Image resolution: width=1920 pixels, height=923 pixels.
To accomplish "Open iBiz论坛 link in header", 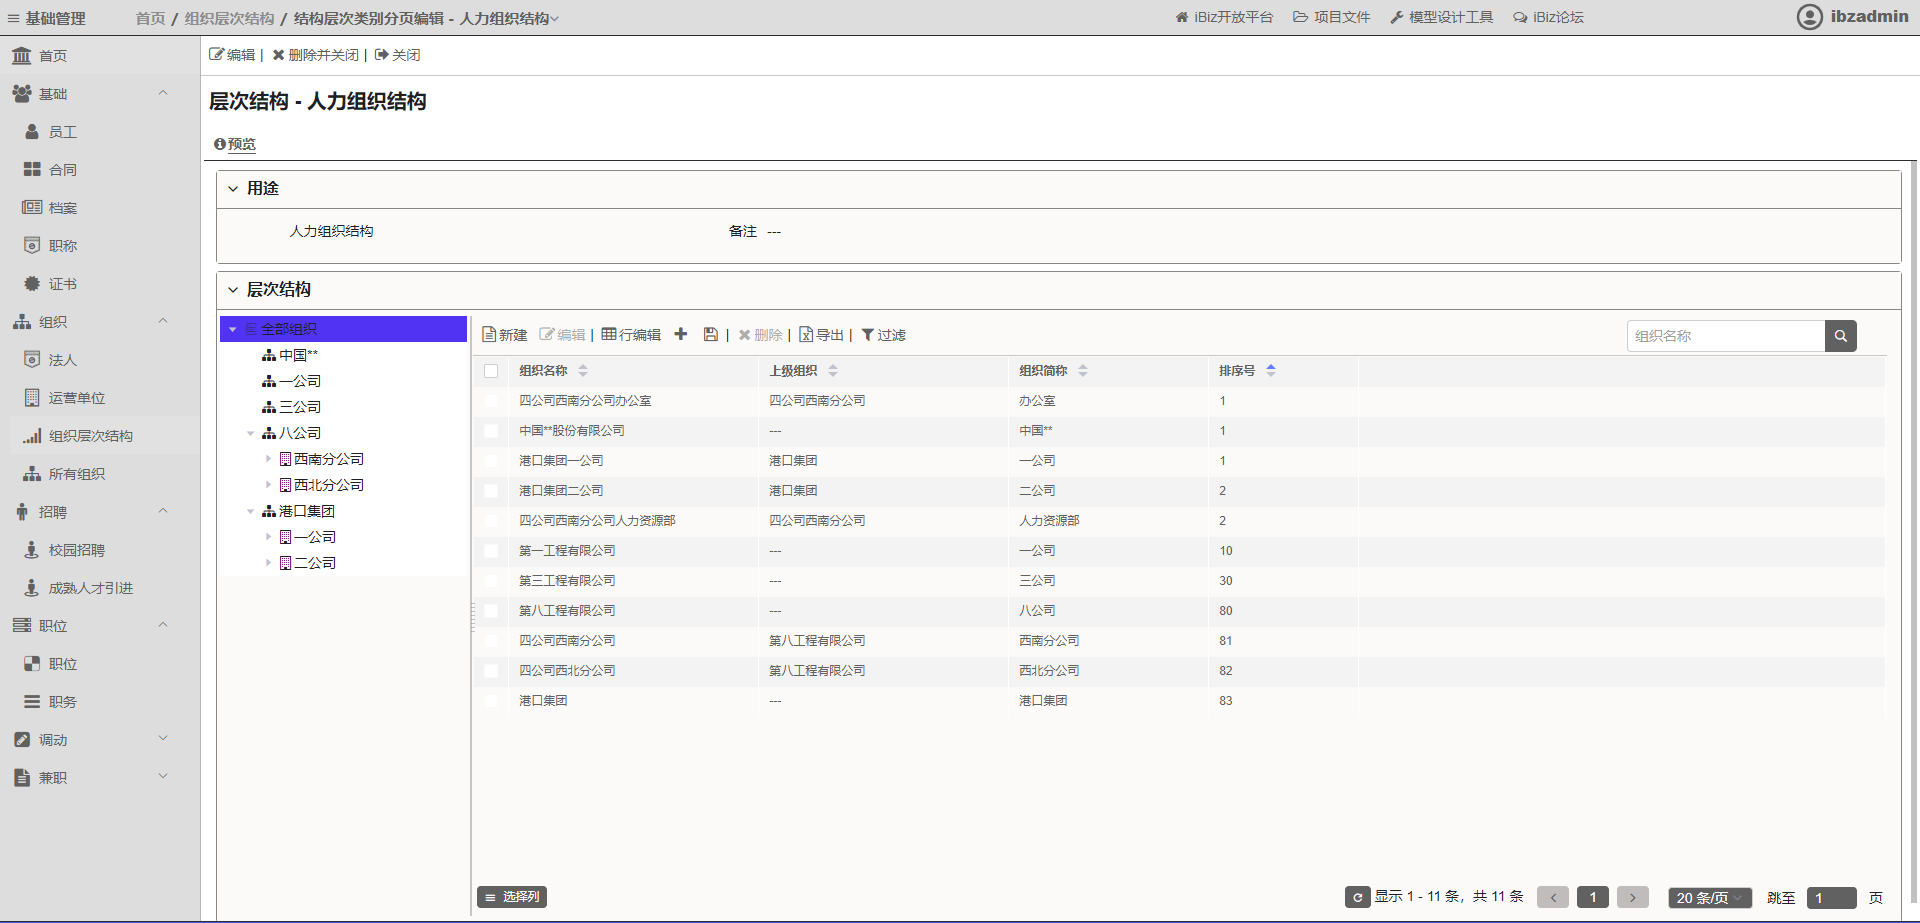I will pos(1549,17).
